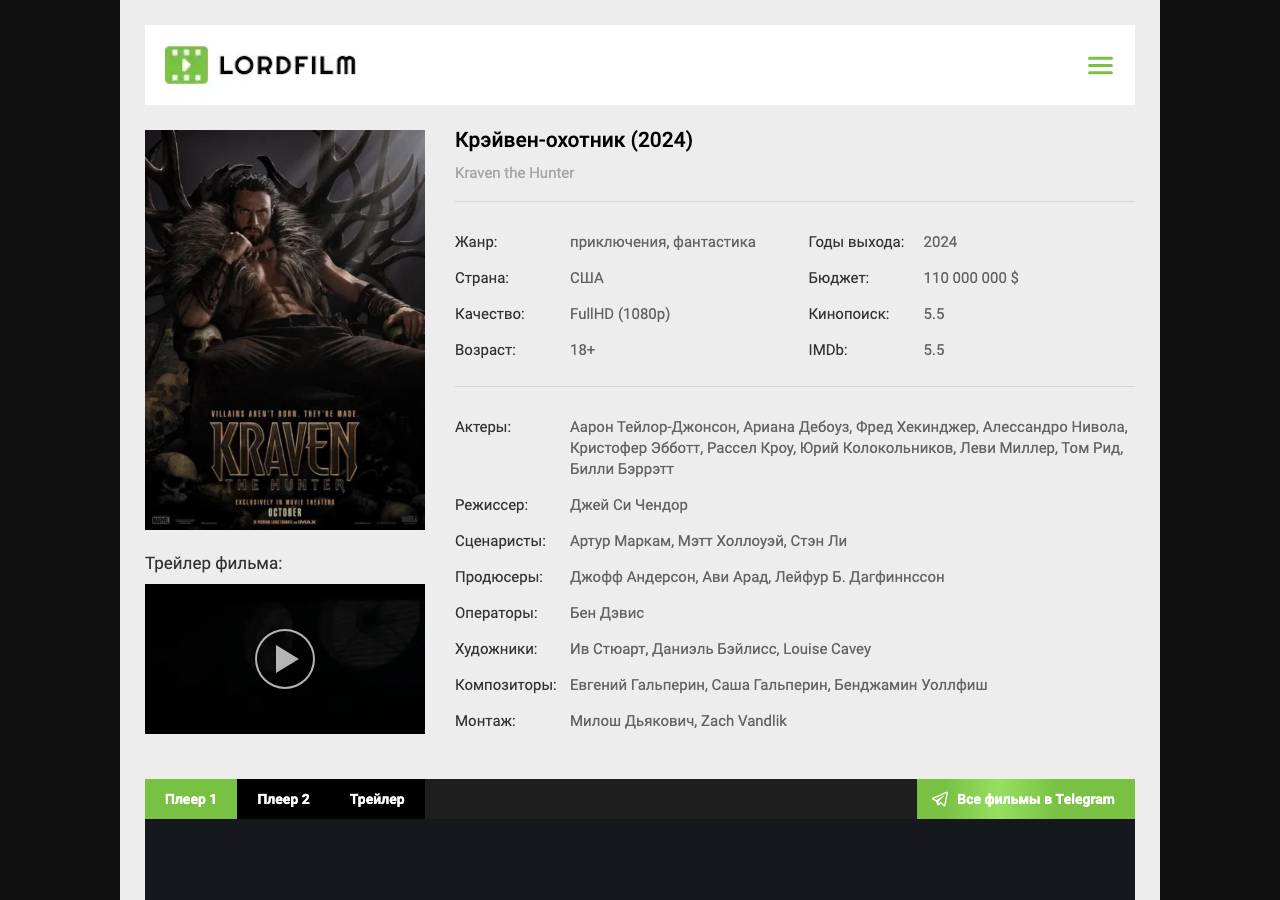Open the фантастика genre link

pos(714,242)
